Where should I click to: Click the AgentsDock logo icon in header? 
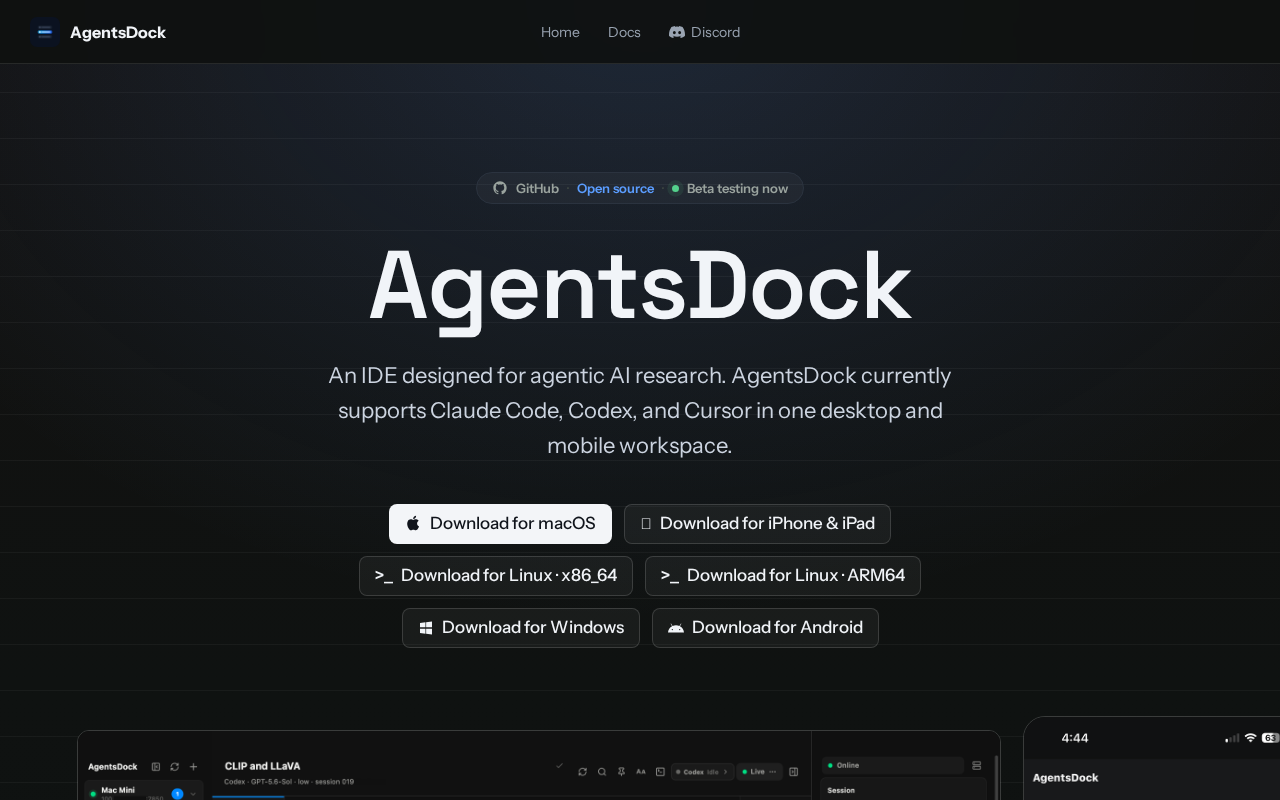click(x=45, y=32)
